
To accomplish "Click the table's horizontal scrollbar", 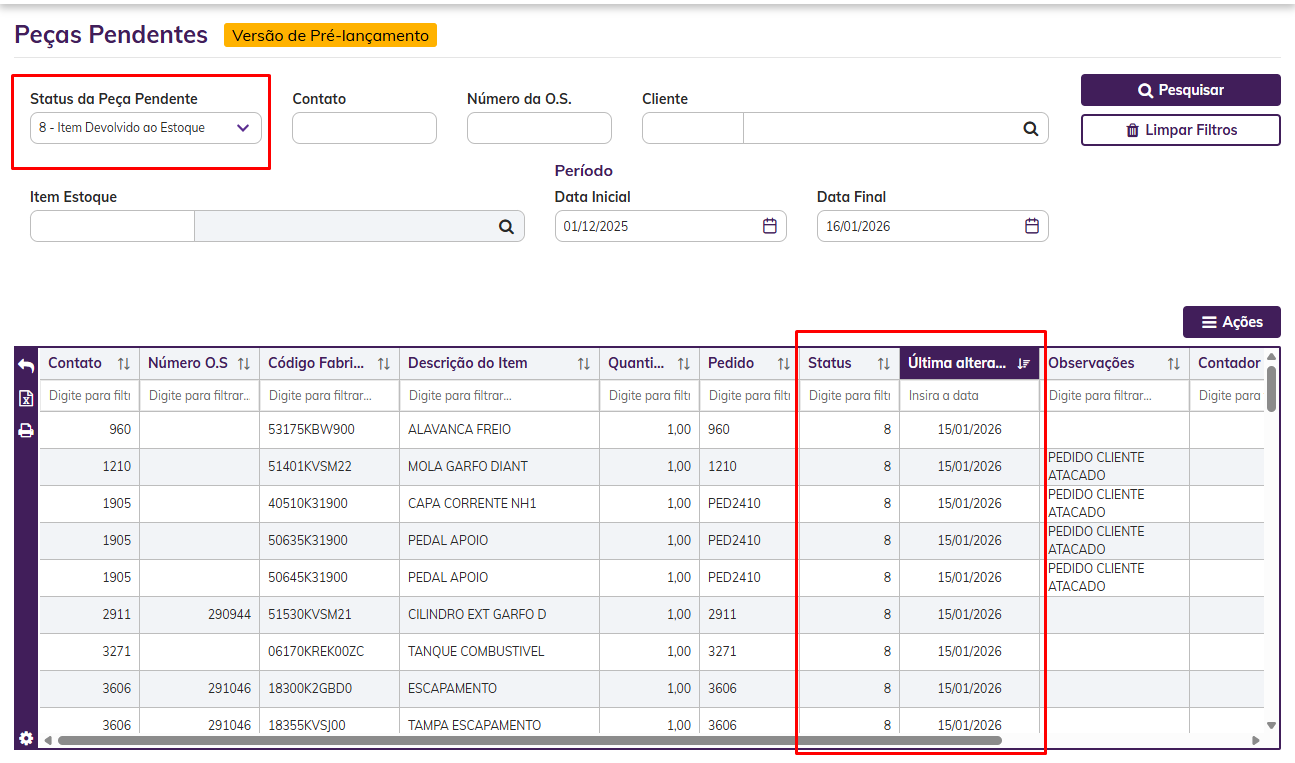I will pos(529,741).
